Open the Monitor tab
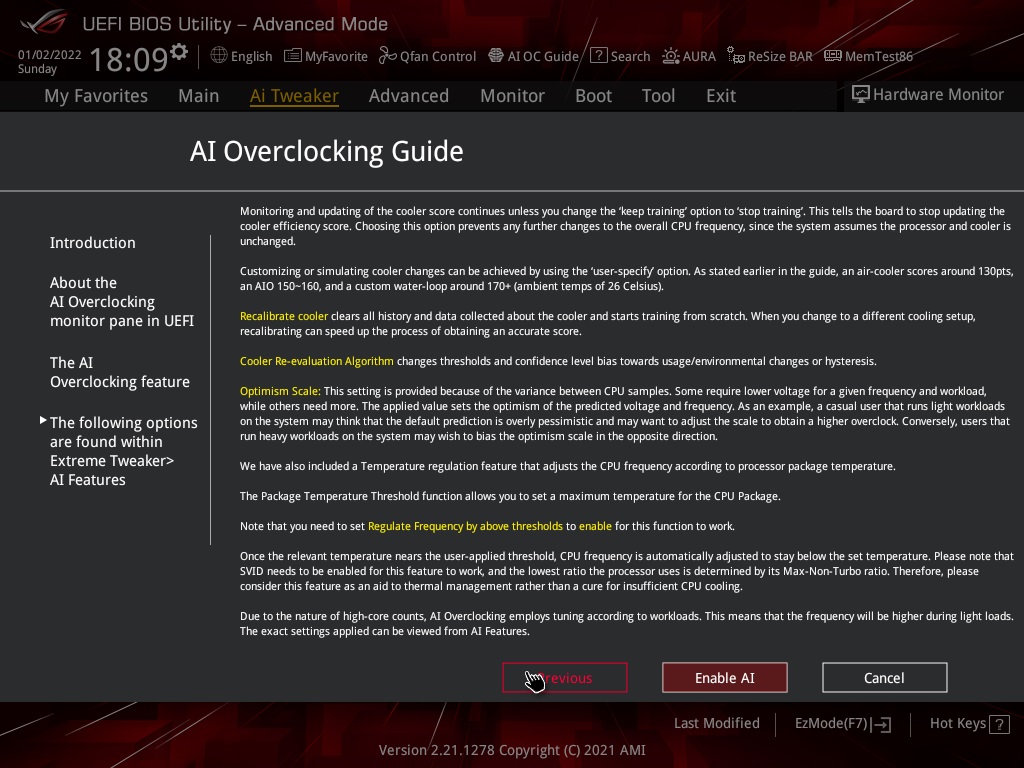Image resolution: width=1024 pixels, height=768 pixels. (x=512, y=96)
